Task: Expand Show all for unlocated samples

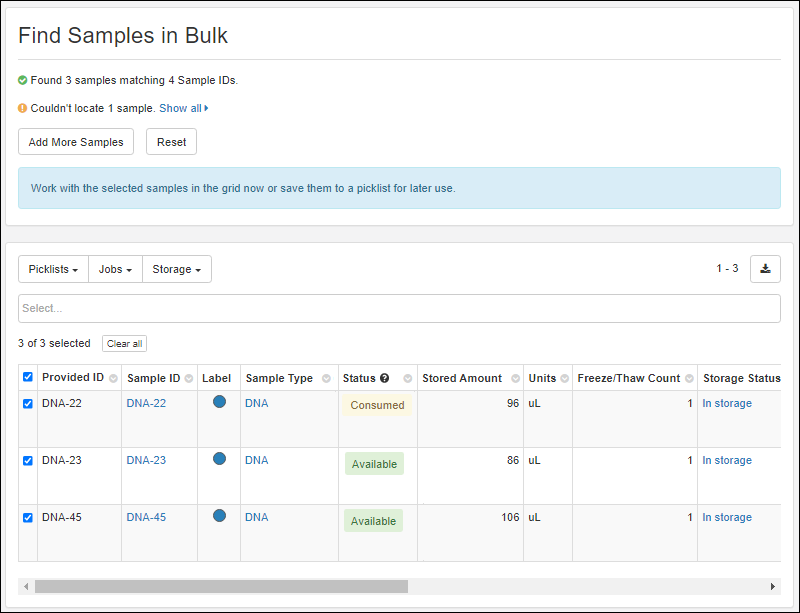Action: [184, 108]
